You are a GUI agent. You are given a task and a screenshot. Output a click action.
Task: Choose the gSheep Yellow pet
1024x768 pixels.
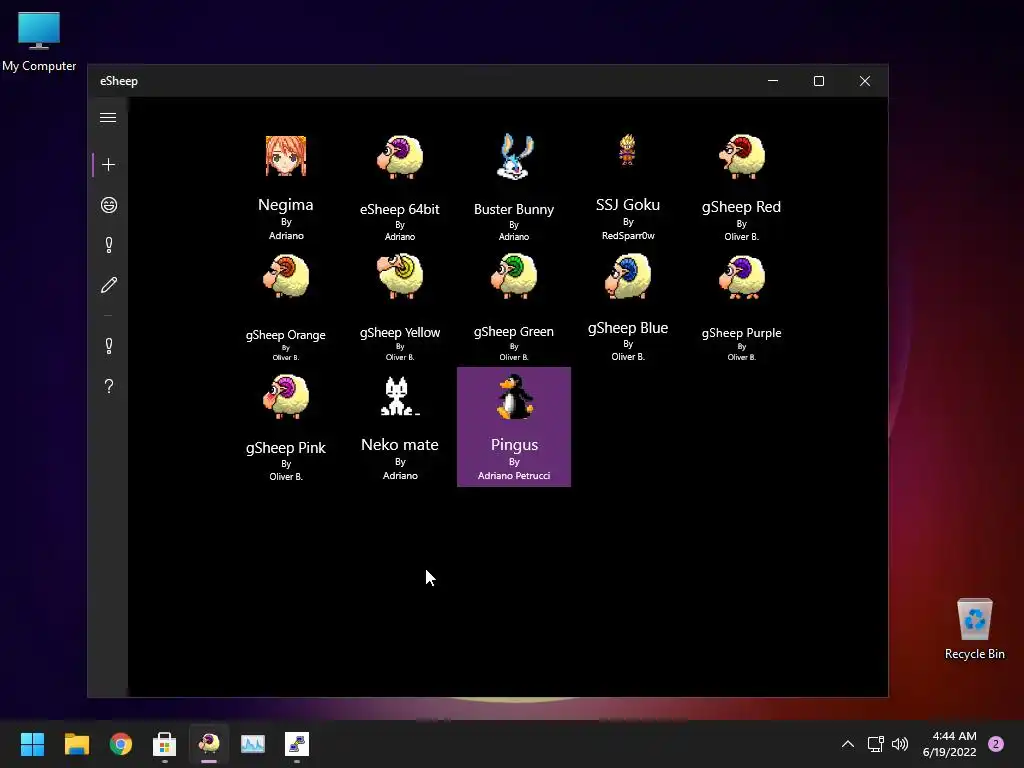click(400, 307)
